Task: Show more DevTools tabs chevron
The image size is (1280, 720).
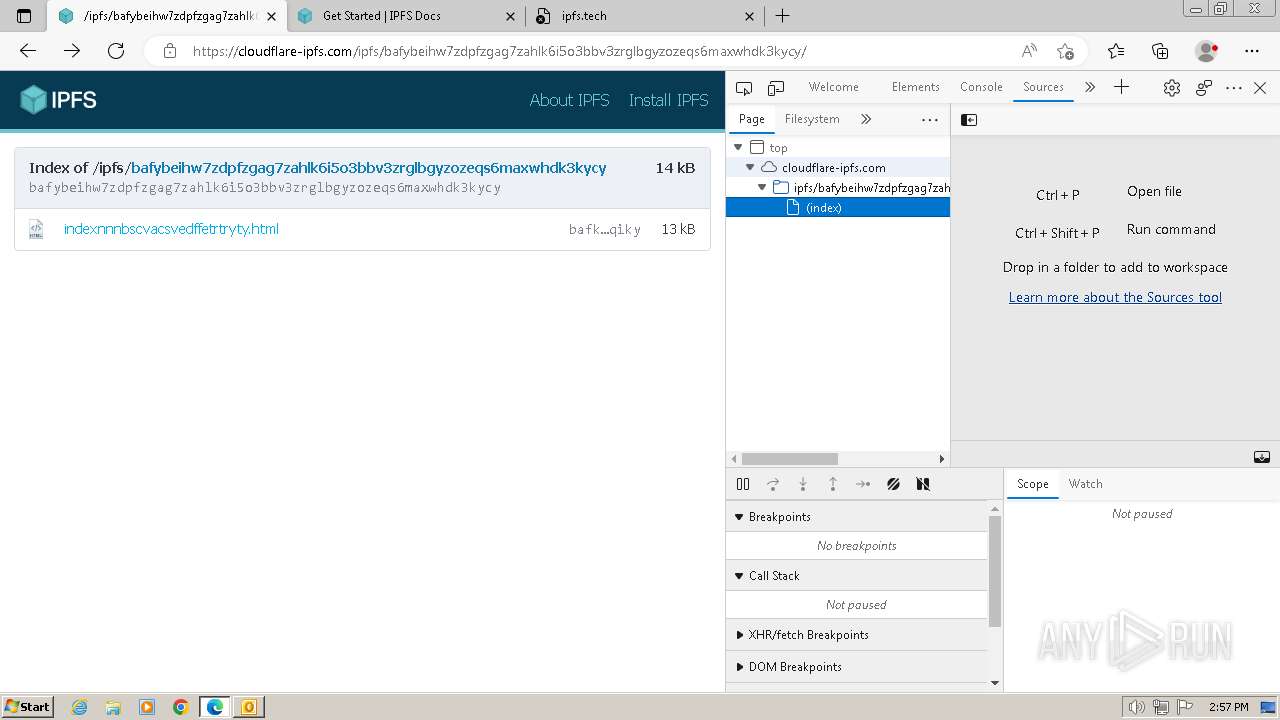Action: click(x=1090, y=87)
